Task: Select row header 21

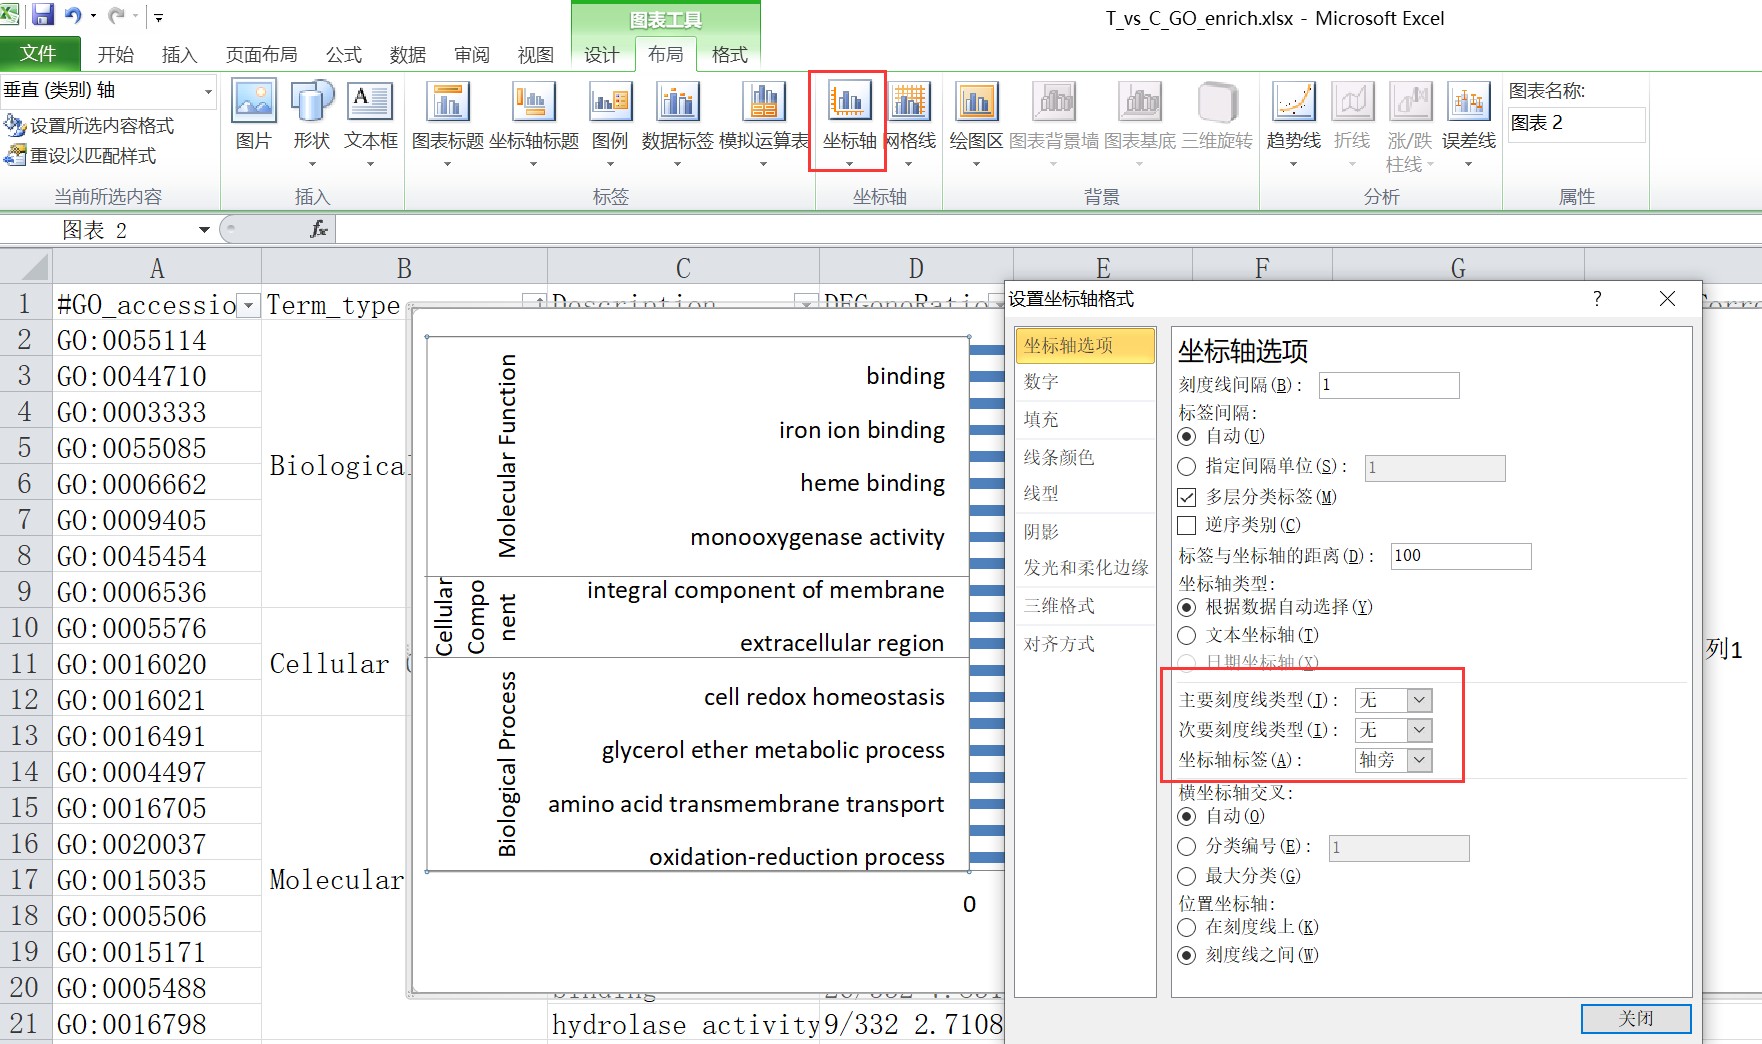Action: (25, 1024)
